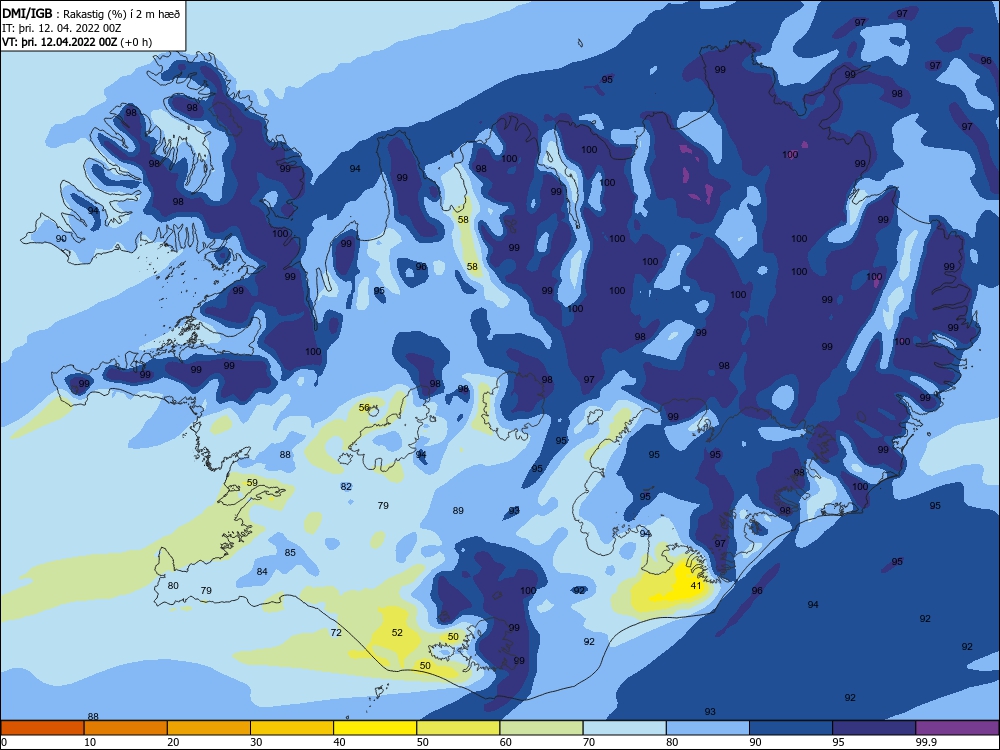
Task: Click the humidity value '59' on the map
Action: pos(252,483)
